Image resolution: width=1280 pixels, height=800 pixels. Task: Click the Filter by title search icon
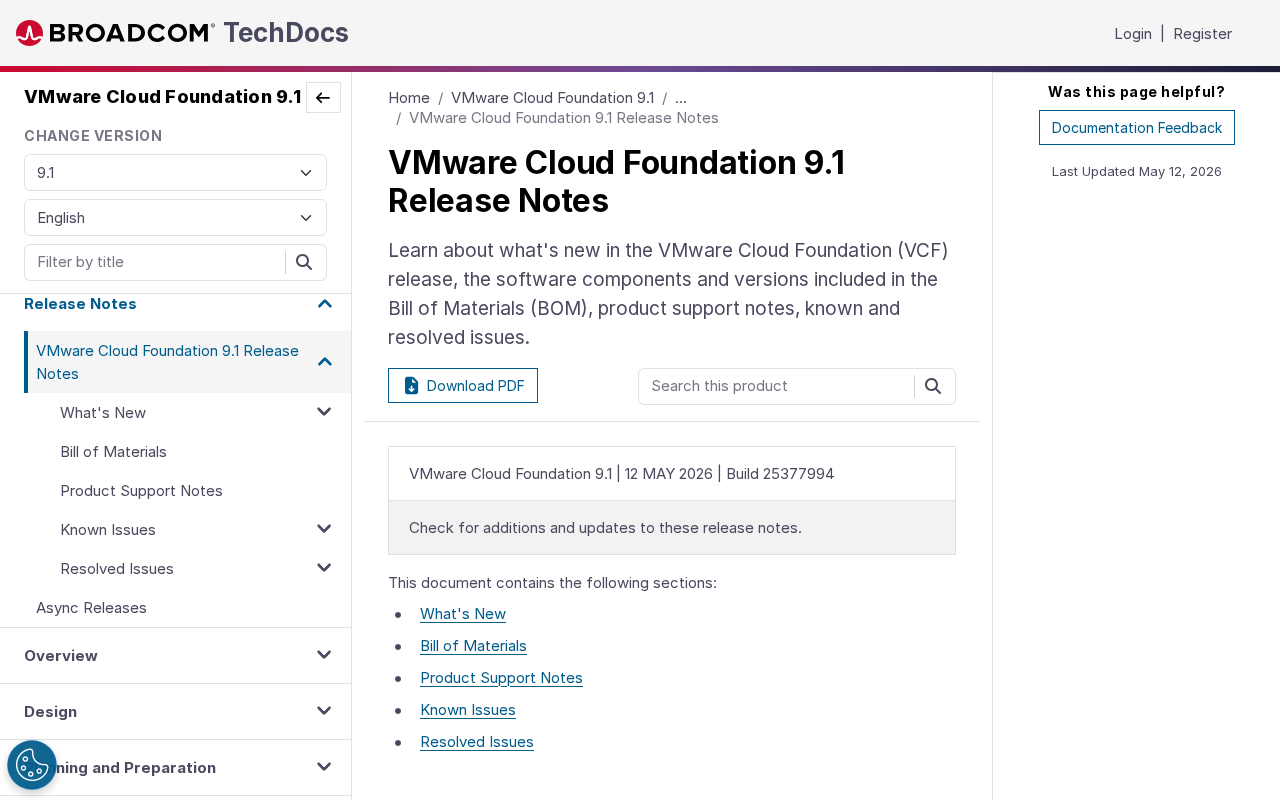pos(305,262)
